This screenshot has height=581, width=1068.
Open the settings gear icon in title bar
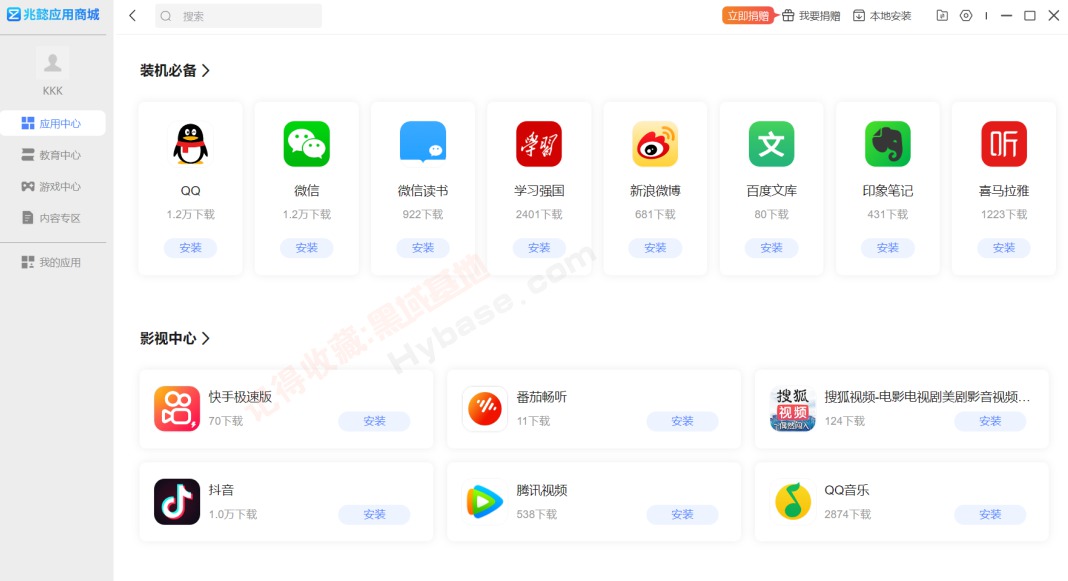click(966, 16)
